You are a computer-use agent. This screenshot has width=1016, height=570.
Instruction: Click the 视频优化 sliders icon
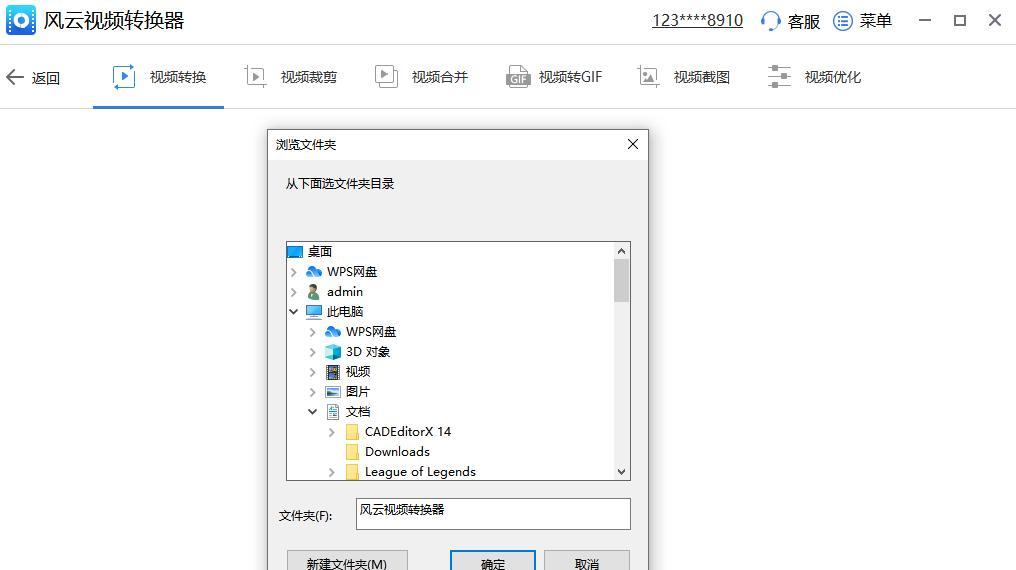779,76
